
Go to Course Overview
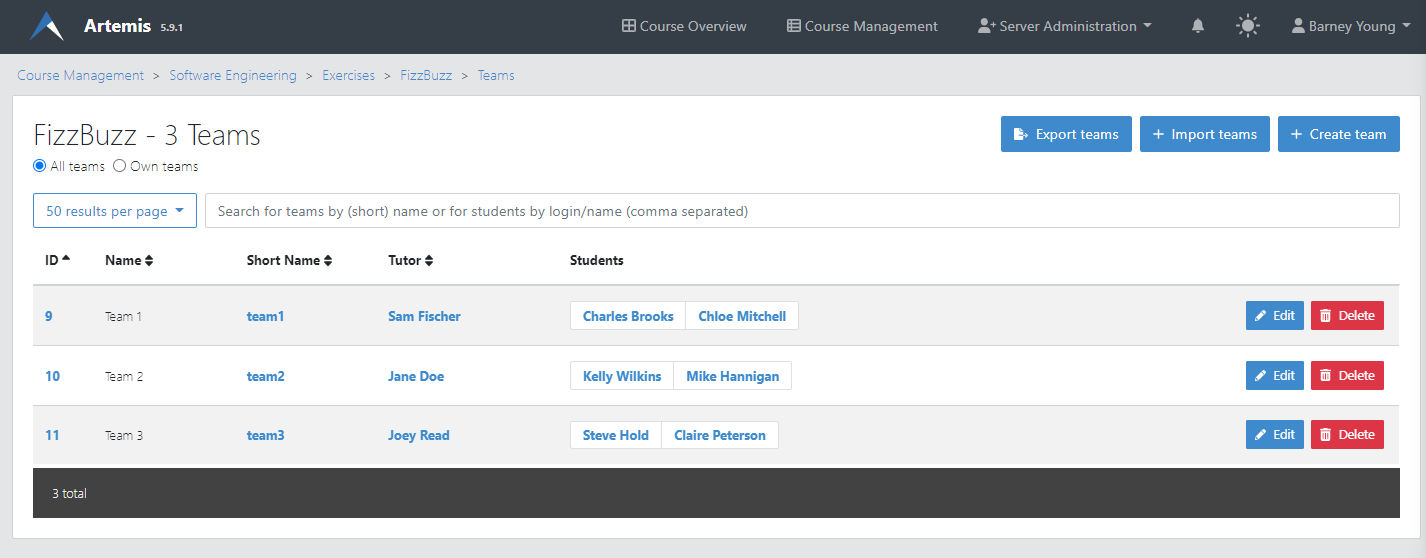684,26
